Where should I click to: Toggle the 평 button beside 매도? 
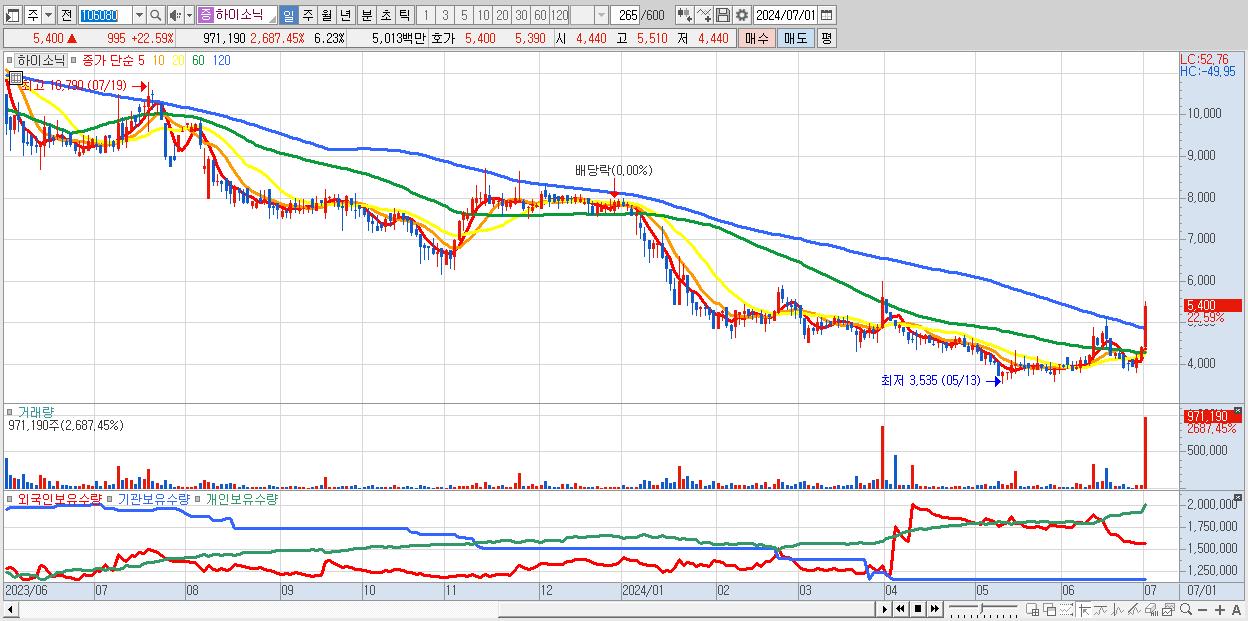[826, 38]
